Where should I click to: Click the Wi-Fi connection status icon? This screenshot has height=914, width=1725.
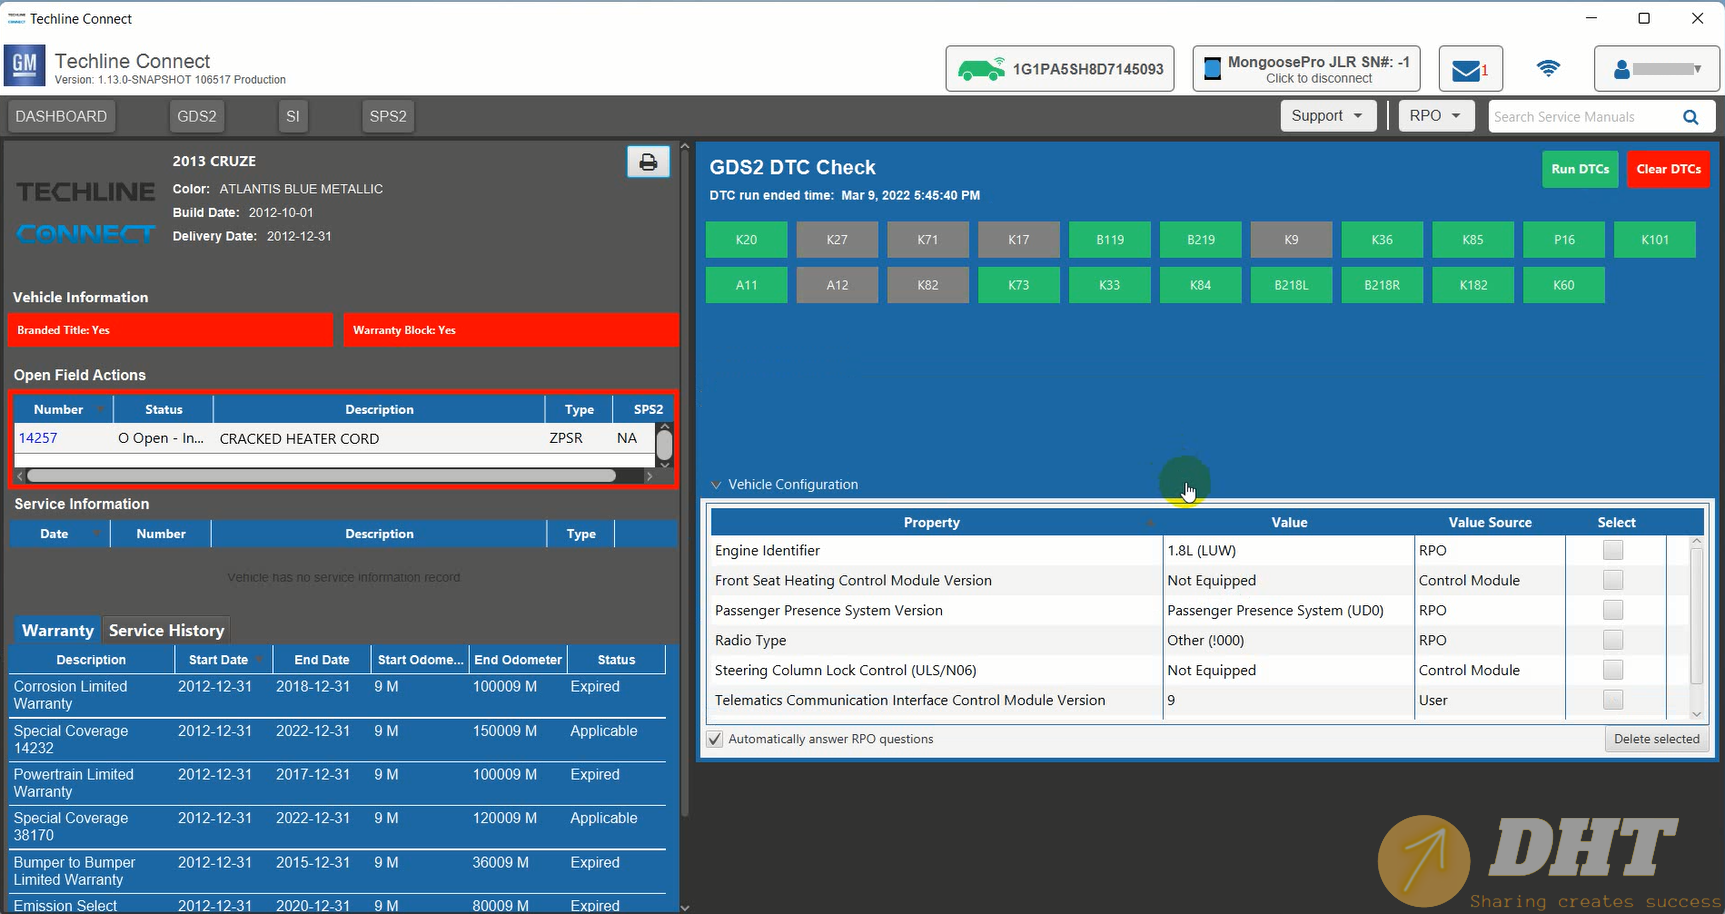pos(1548,69)
